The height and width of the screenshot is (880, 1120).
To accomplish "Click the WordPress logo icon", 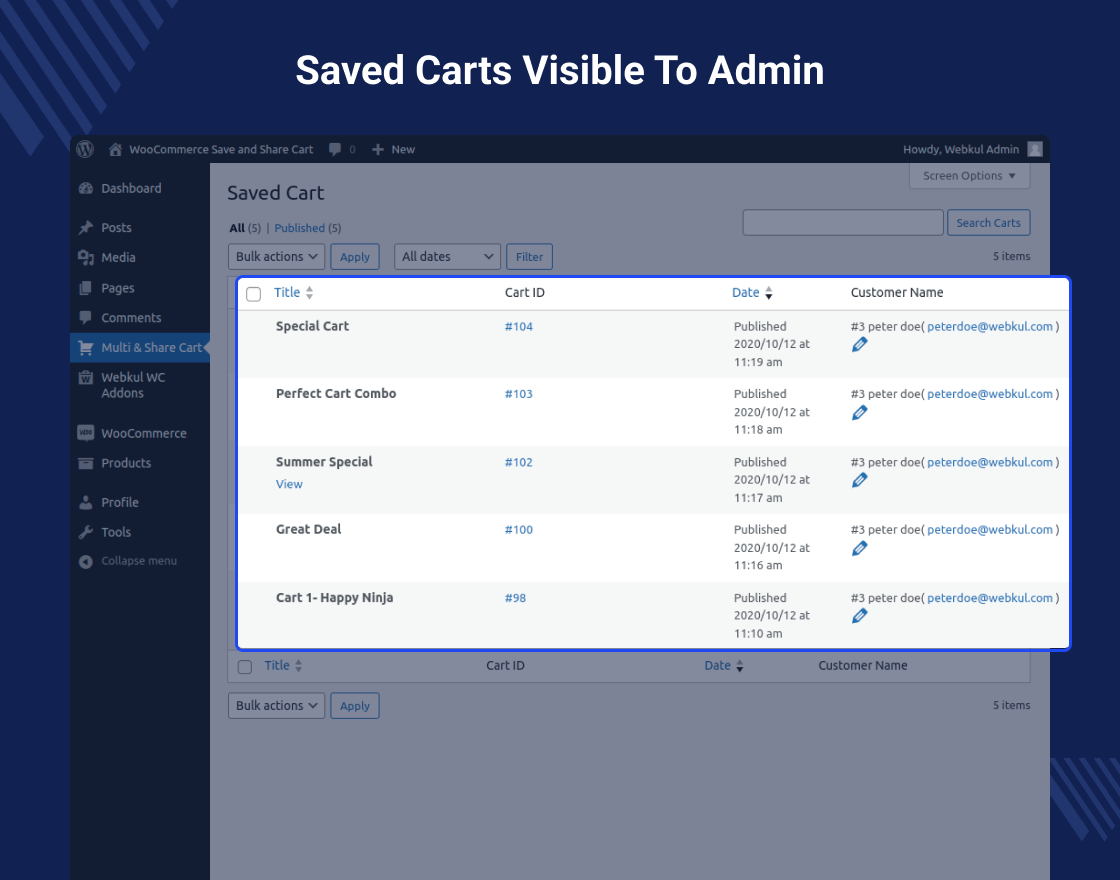I will click(85, 149).
